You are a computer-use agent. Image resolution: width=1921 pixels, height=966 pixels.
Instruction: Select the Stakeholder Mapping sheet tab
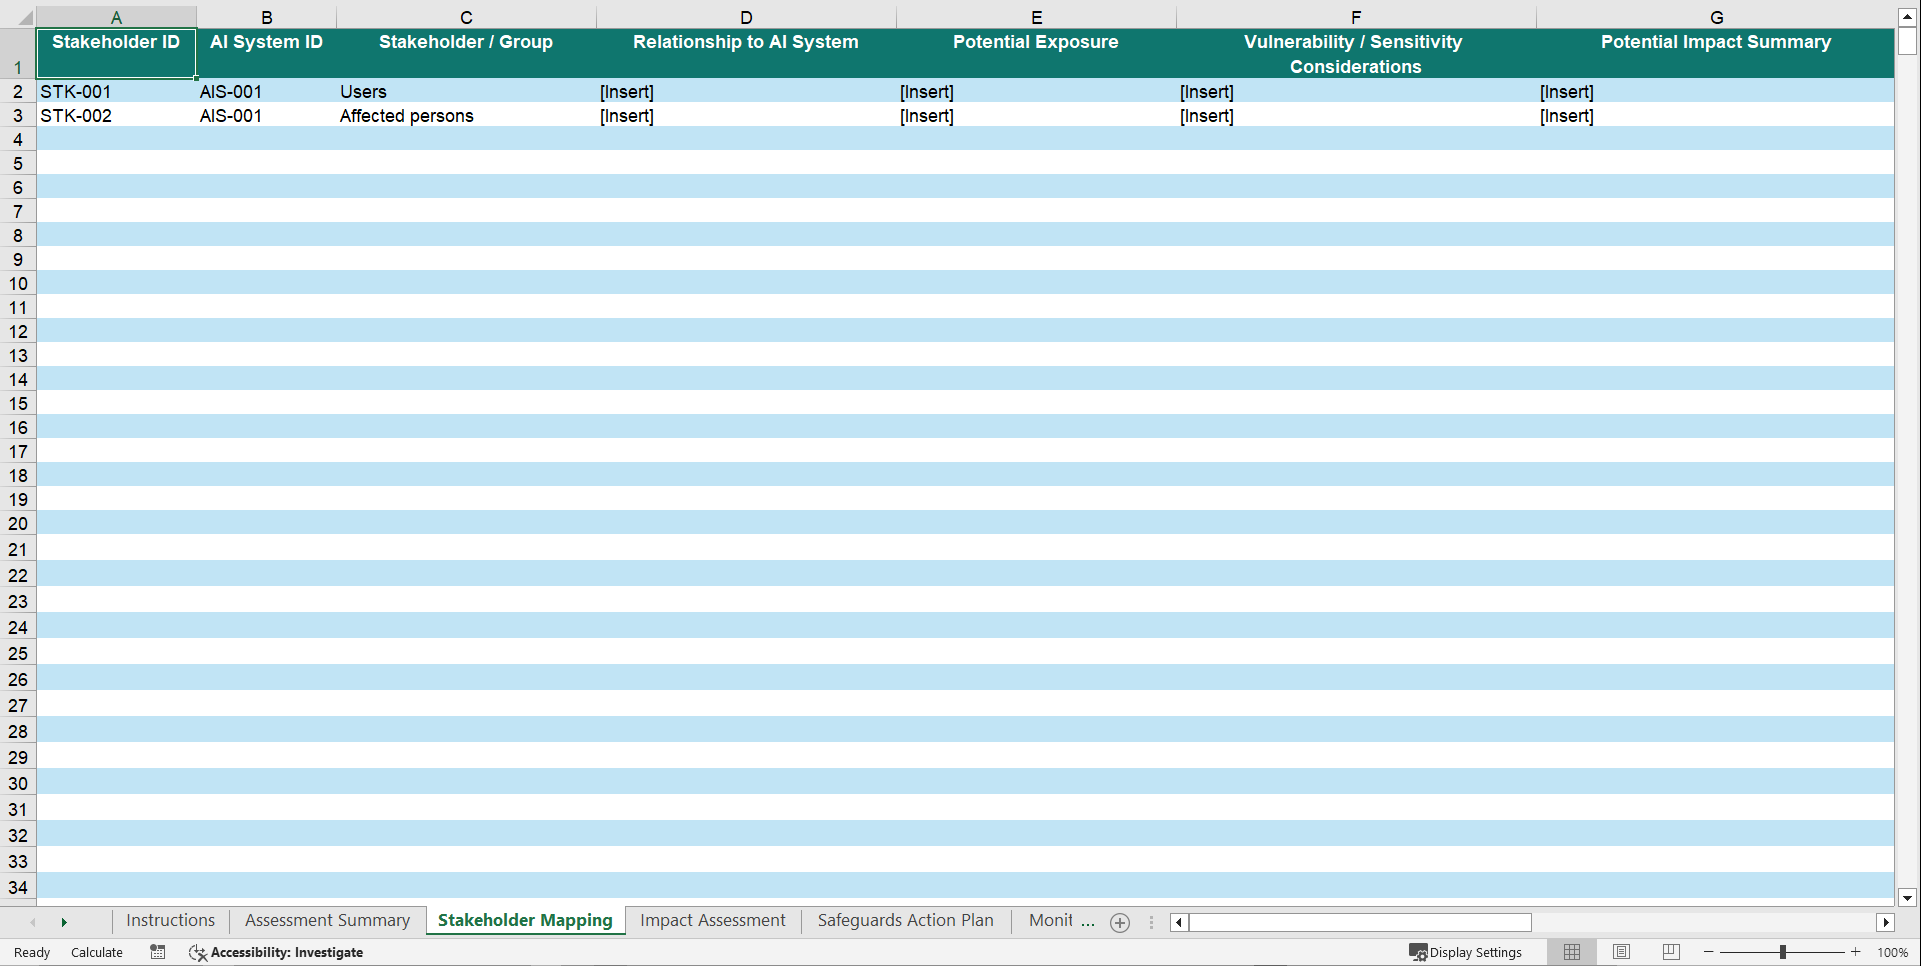click(x=525, y=921)
